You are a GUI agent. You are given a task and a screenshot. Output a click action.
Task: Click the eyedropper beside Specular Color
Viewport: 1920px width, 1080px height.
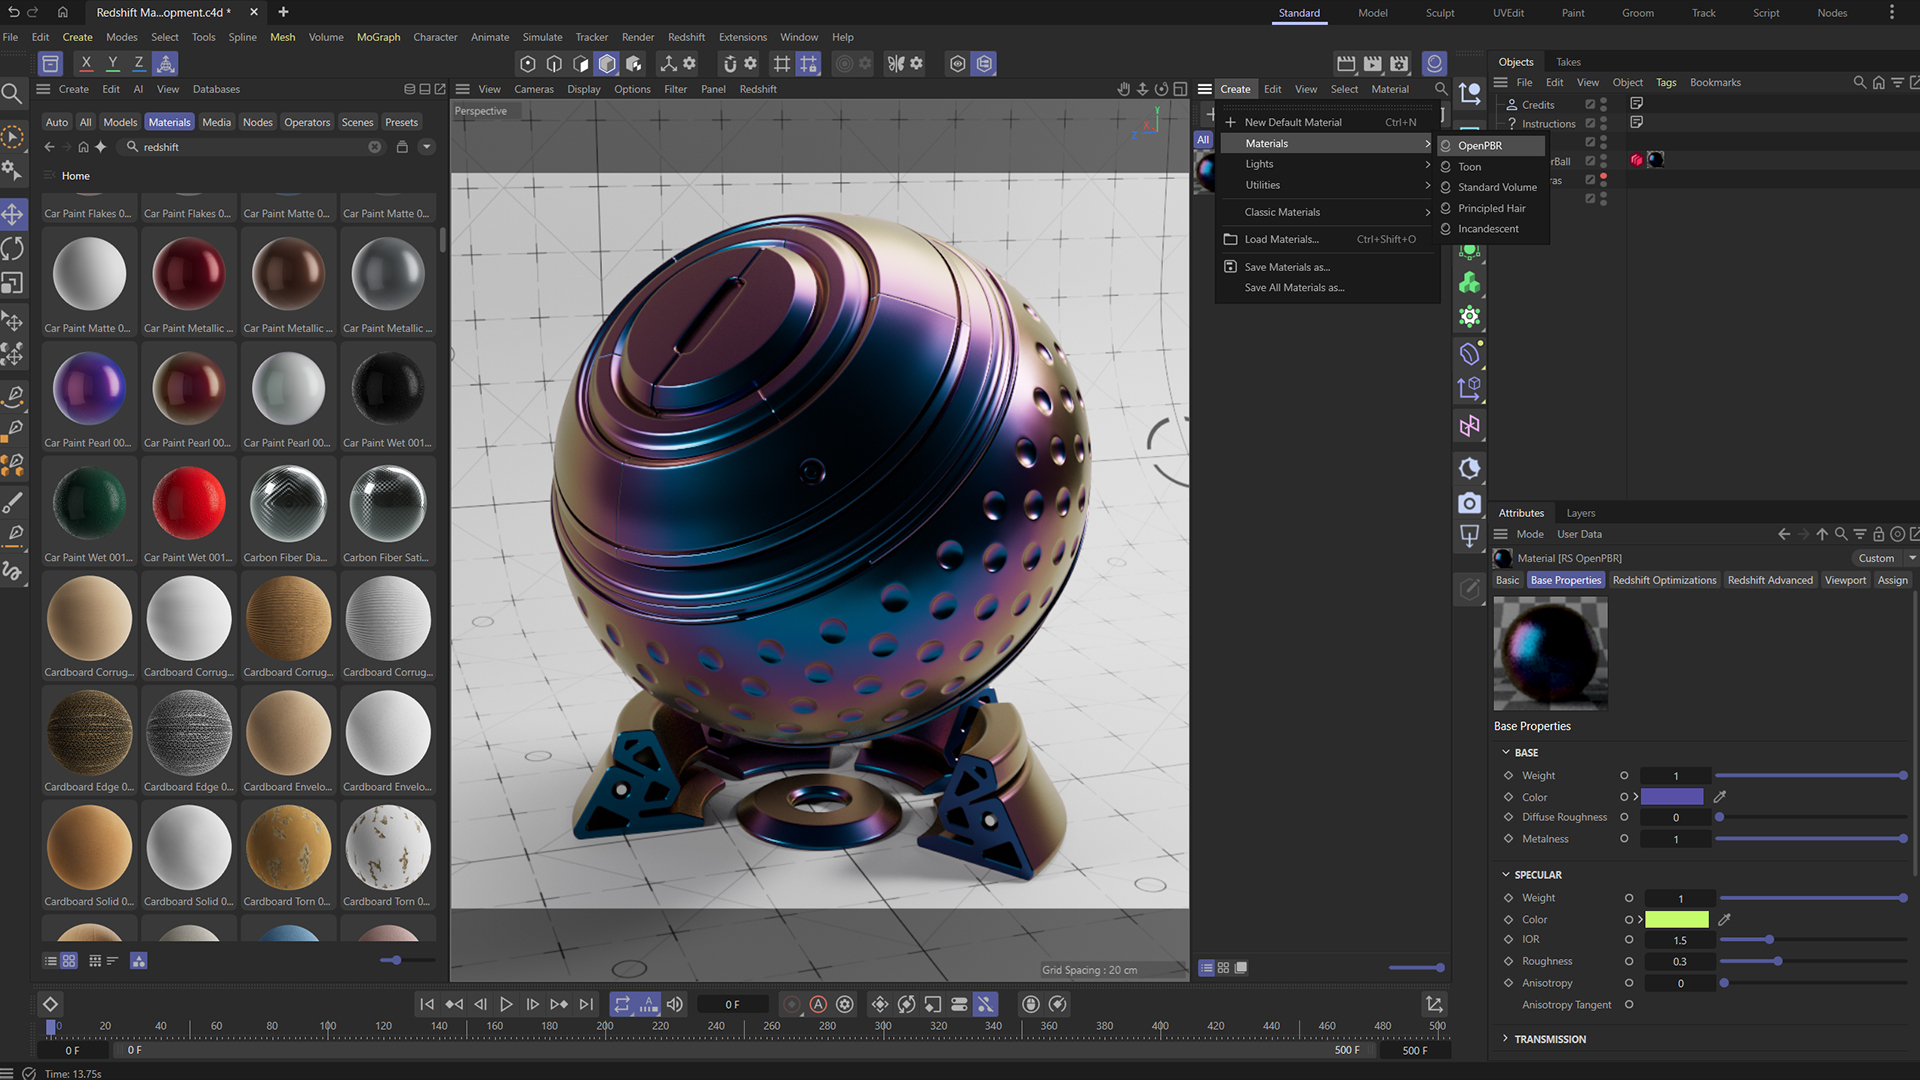pos(1724,919)
